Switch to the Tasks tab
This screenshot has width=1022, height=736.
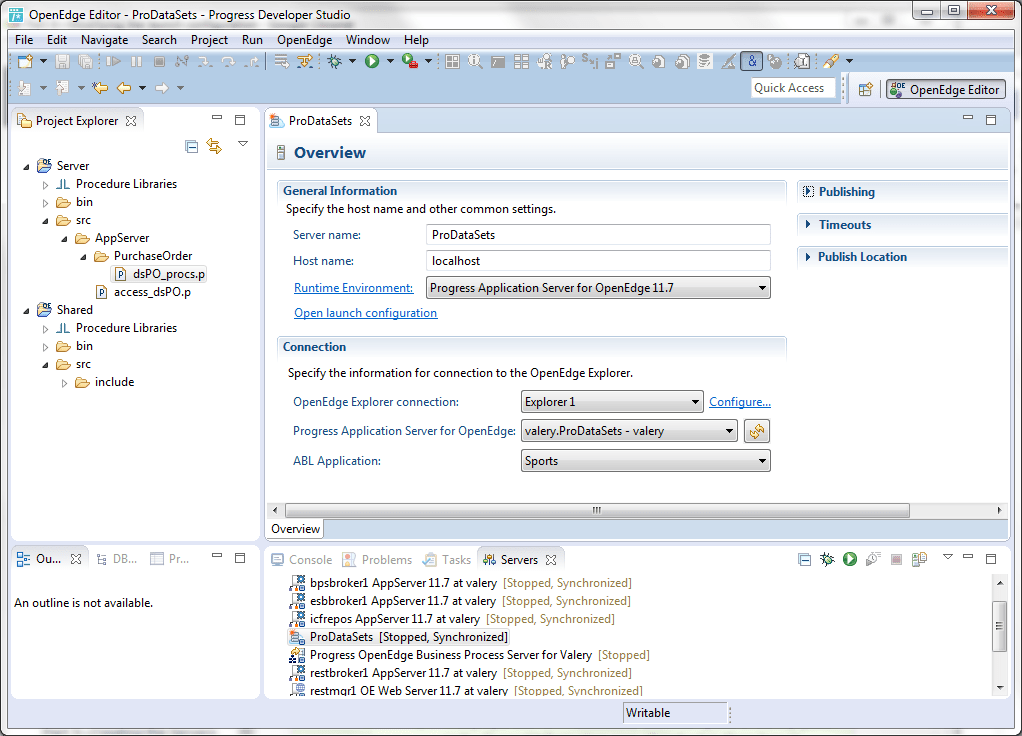coord(447,560)
